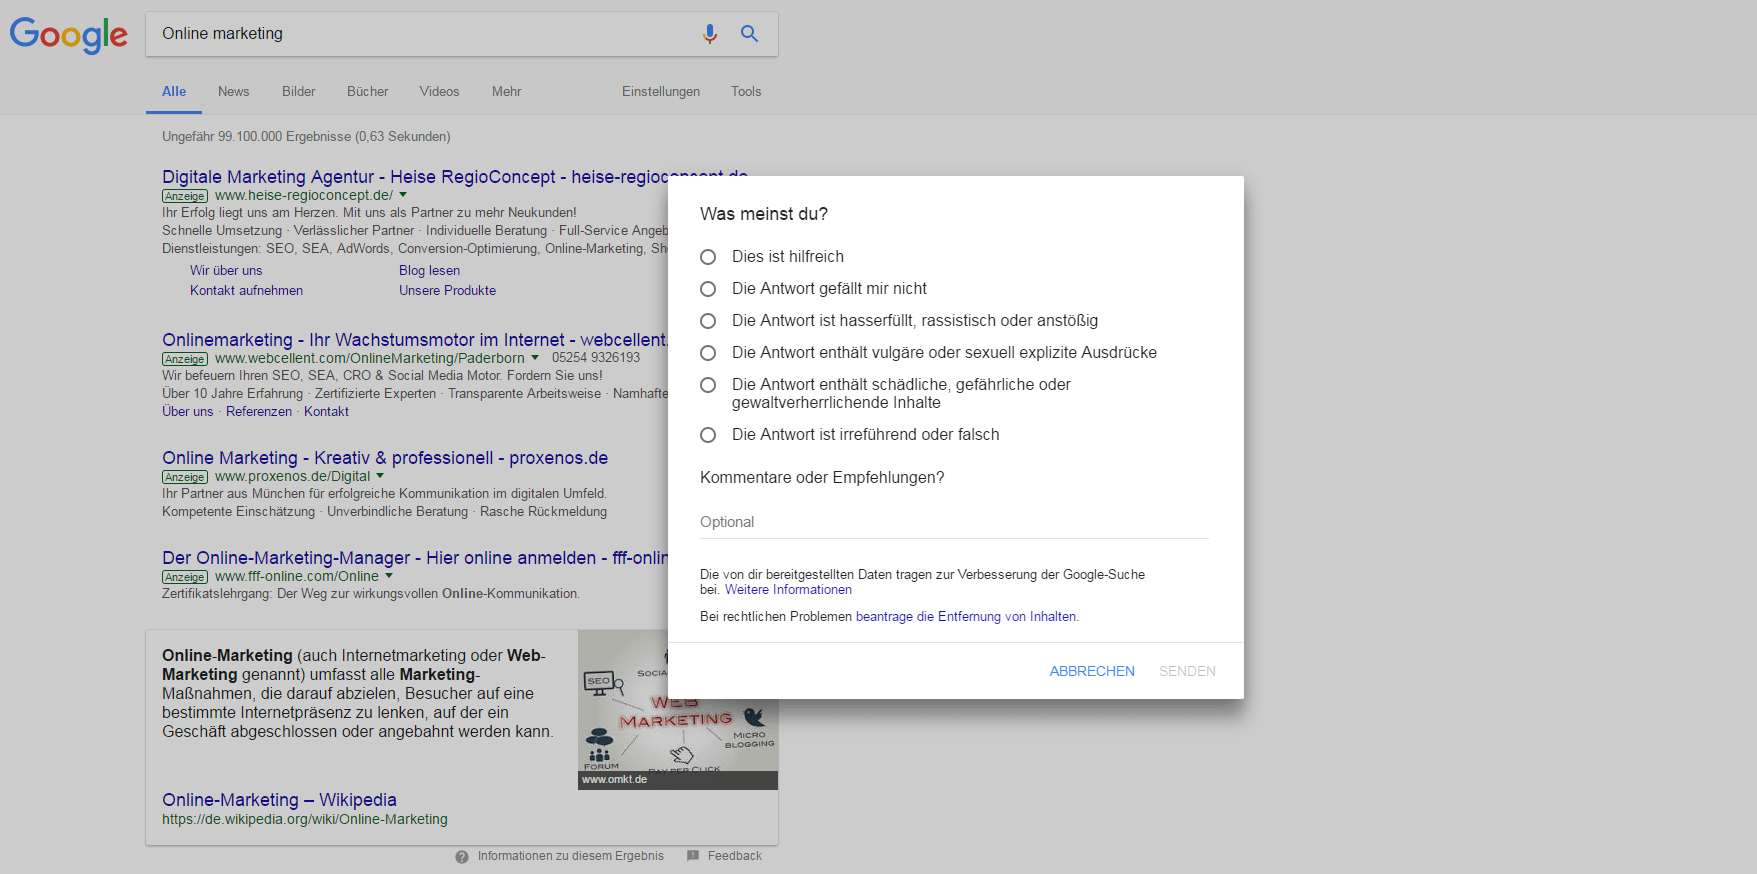Expand dropdown arrow next to proxenos.de/Digital URL
Viewport: 1757px width, 874px height.
coord(380,476)
